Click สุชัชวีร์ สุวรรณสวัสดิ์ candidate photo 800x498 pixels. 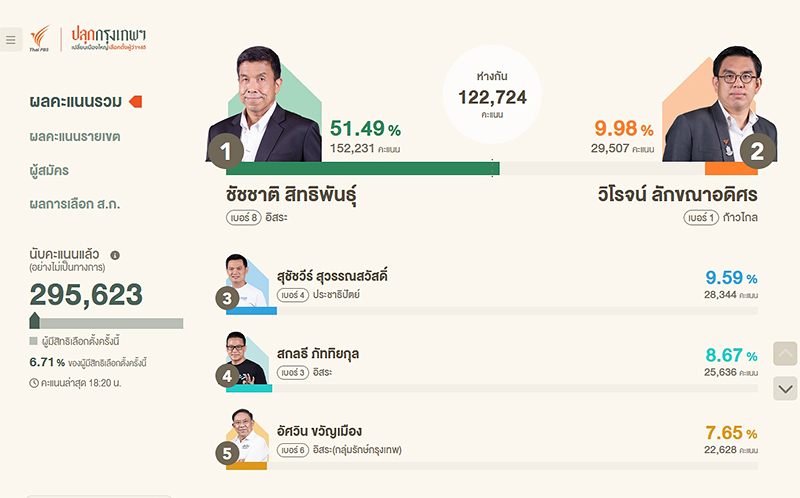pos(250,281)
